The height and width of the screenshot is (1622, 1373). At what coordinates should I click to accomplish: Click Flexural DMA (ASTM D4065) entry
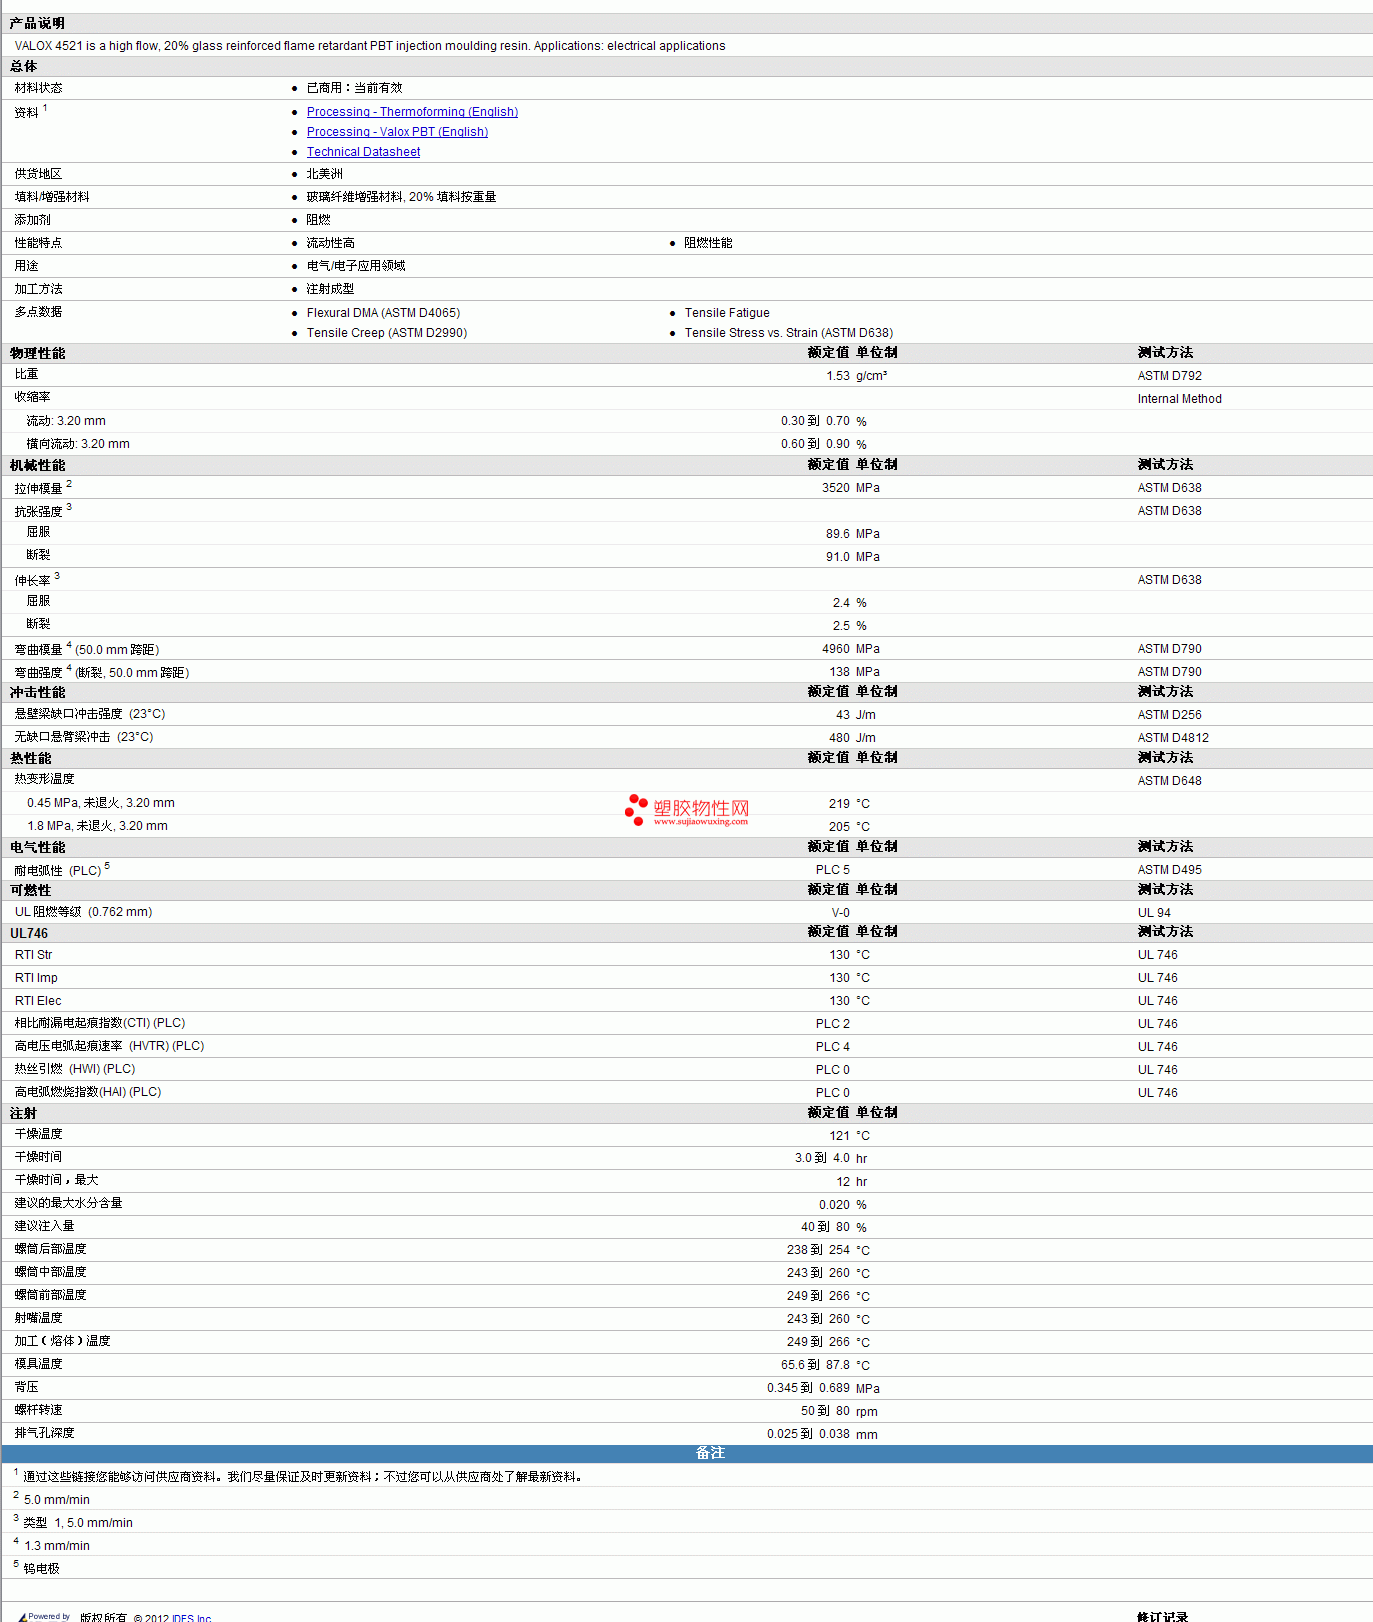click(383, 313)
